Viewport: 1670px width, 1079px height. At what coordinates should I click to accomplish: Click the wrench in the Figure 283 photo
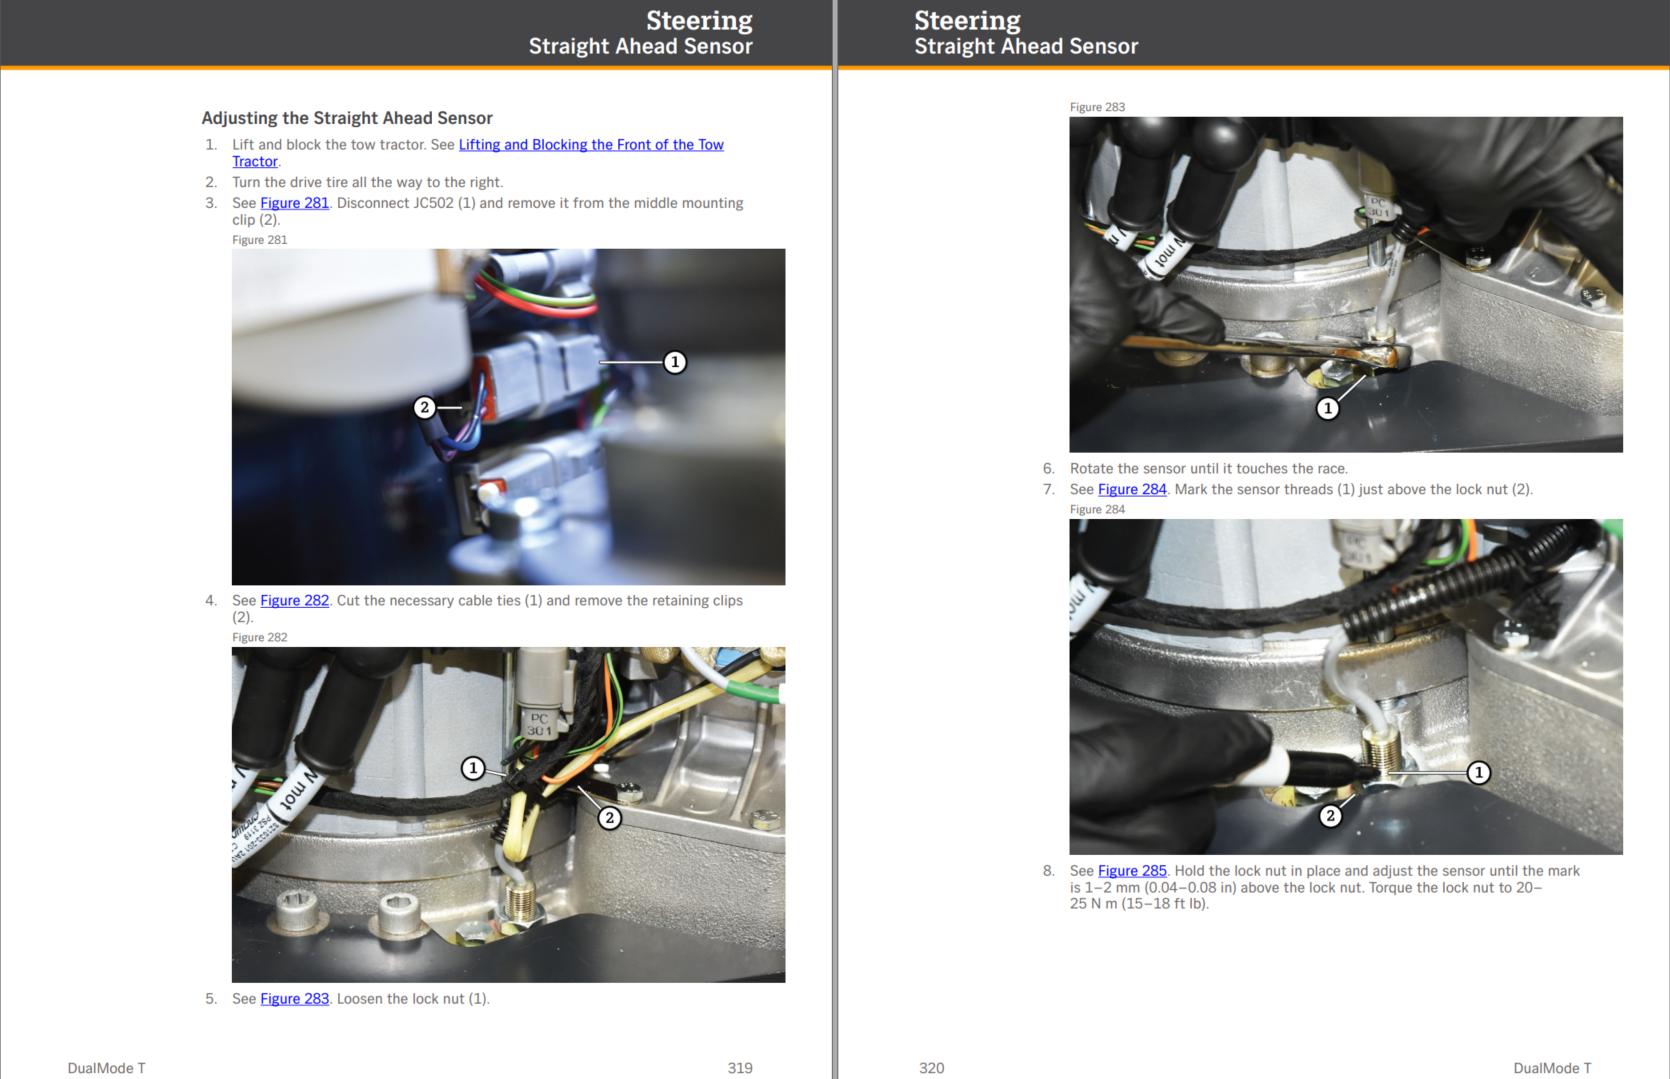click(x=1280, y=350)
